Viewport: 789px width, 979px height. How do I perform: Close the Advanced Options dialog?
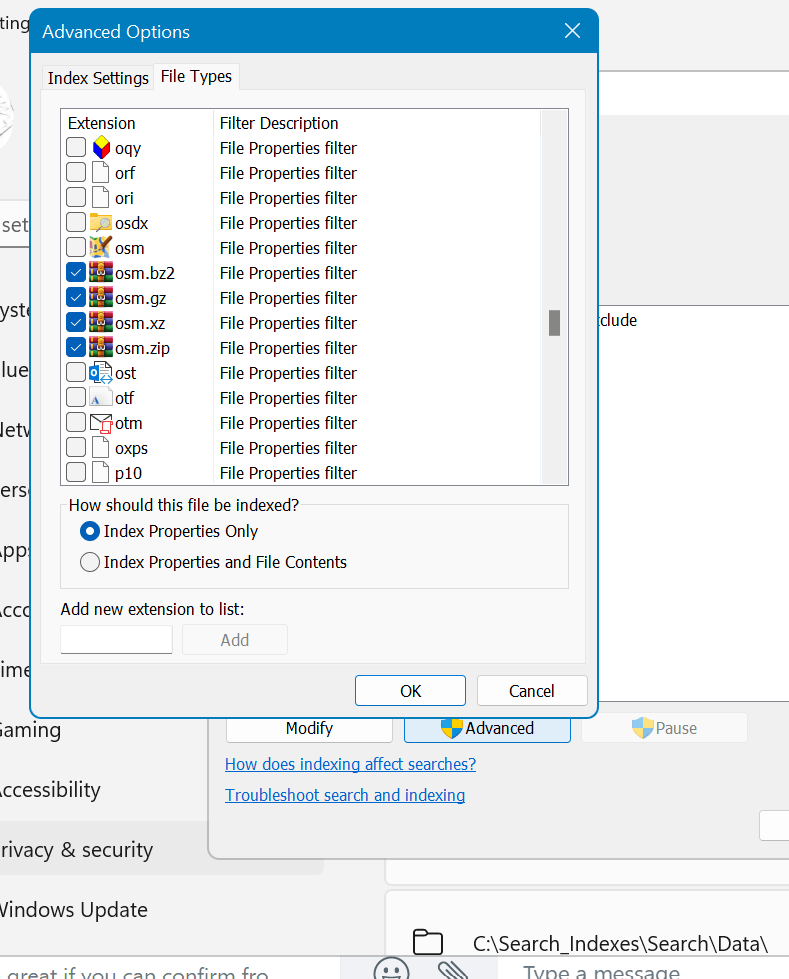pos(572,31)
